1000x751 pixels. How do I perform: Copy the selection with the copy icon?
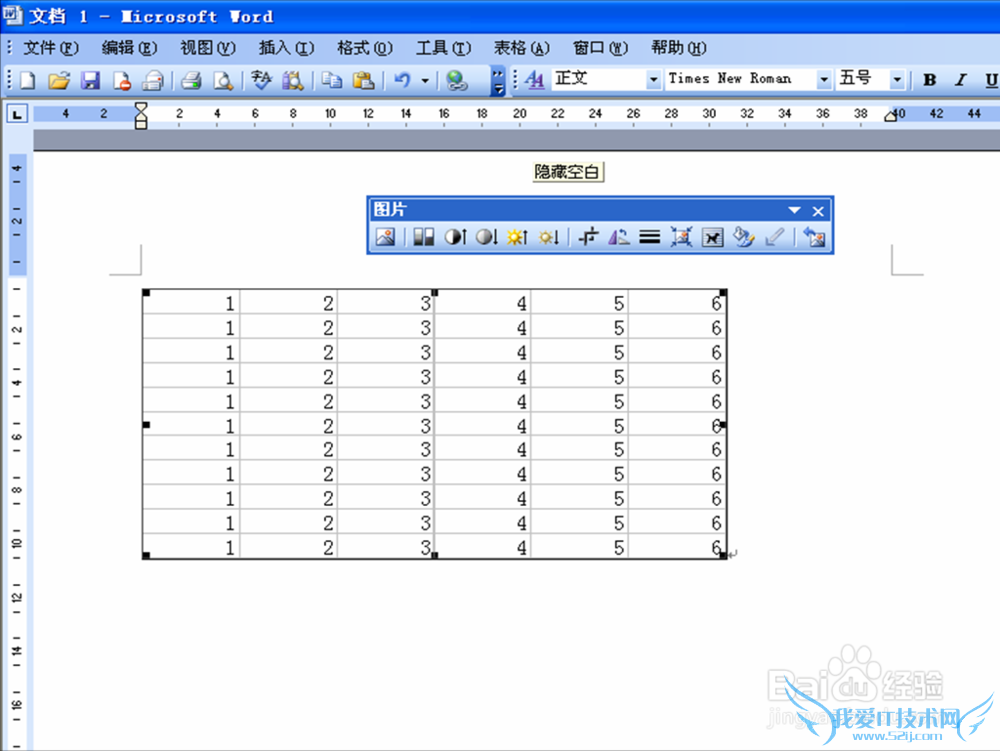(332, 80)
